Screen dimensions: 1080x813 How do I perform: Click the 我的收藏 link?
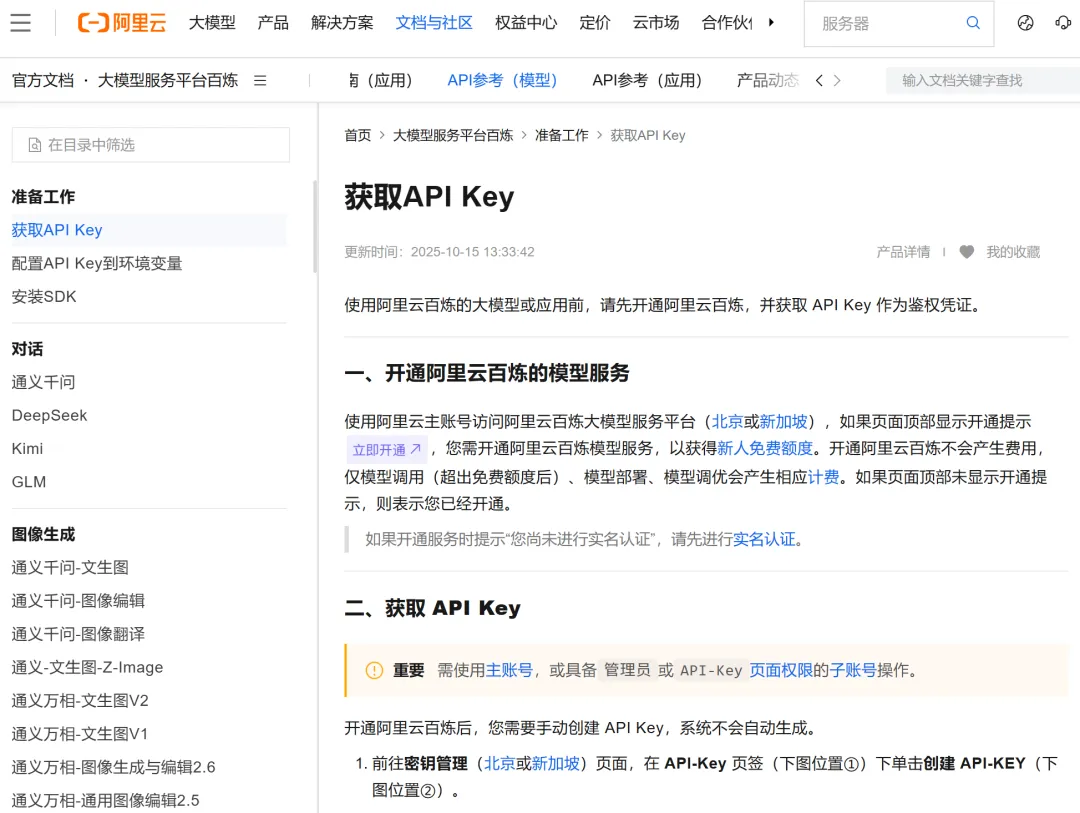1013,252
